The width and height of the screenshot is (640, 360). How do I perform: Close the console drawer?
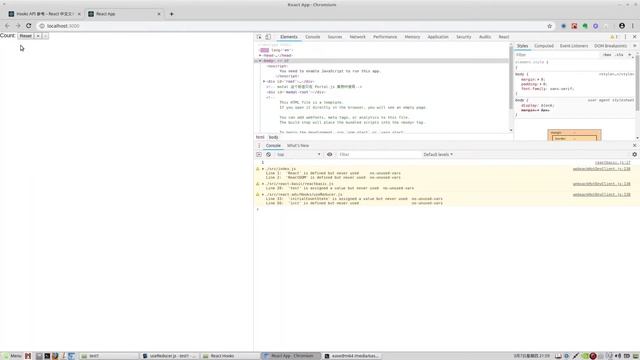tap(634, 146)
